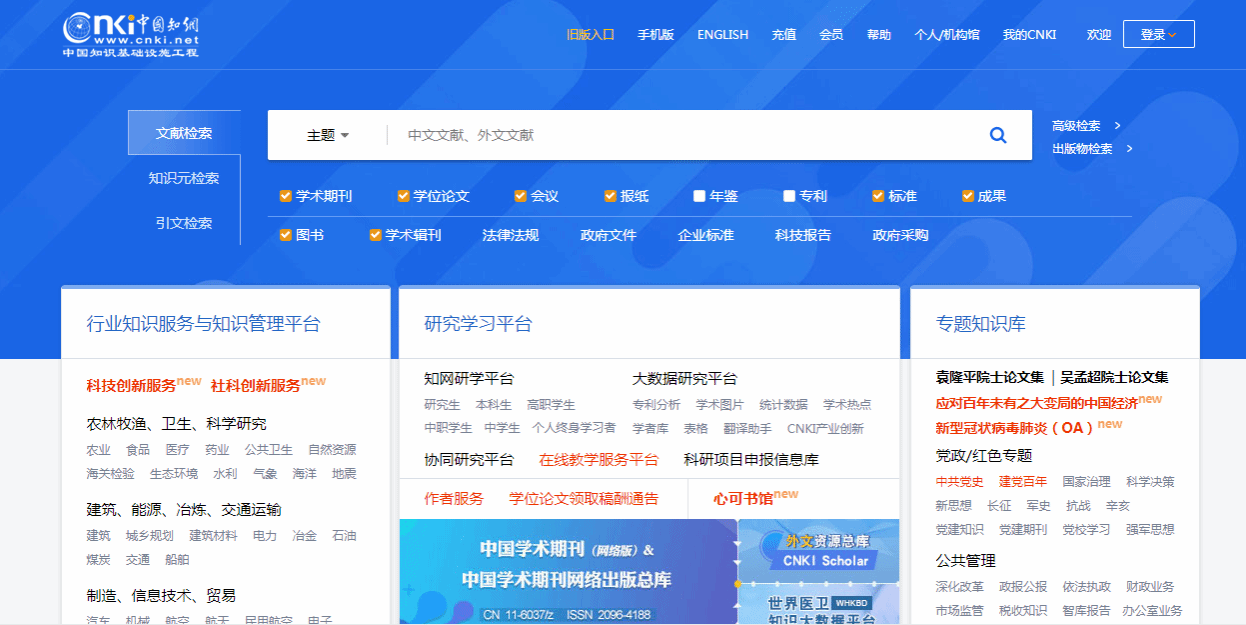
Task: Open the 充值 recharge page
Action: [784, 35]
